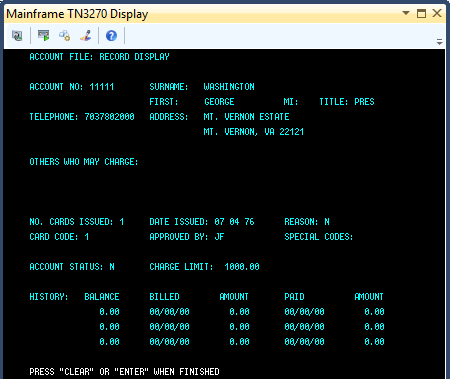Click the 'ACCOUNT FILE: RECORD DISPLAY' heading
Image resolution: width=450 pixels, height=379 pixels.
click(x=99, y=57)
